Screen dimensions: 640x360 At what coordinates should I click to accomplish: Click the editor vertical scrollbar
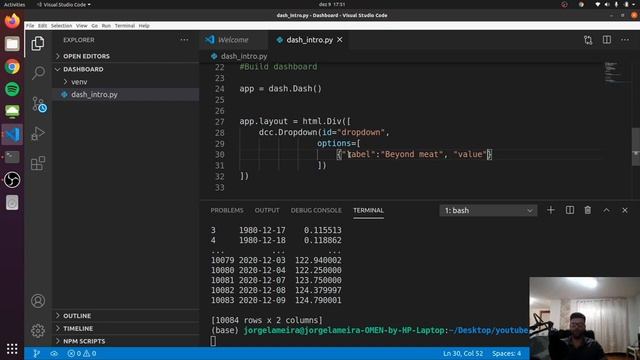point(636,147)
